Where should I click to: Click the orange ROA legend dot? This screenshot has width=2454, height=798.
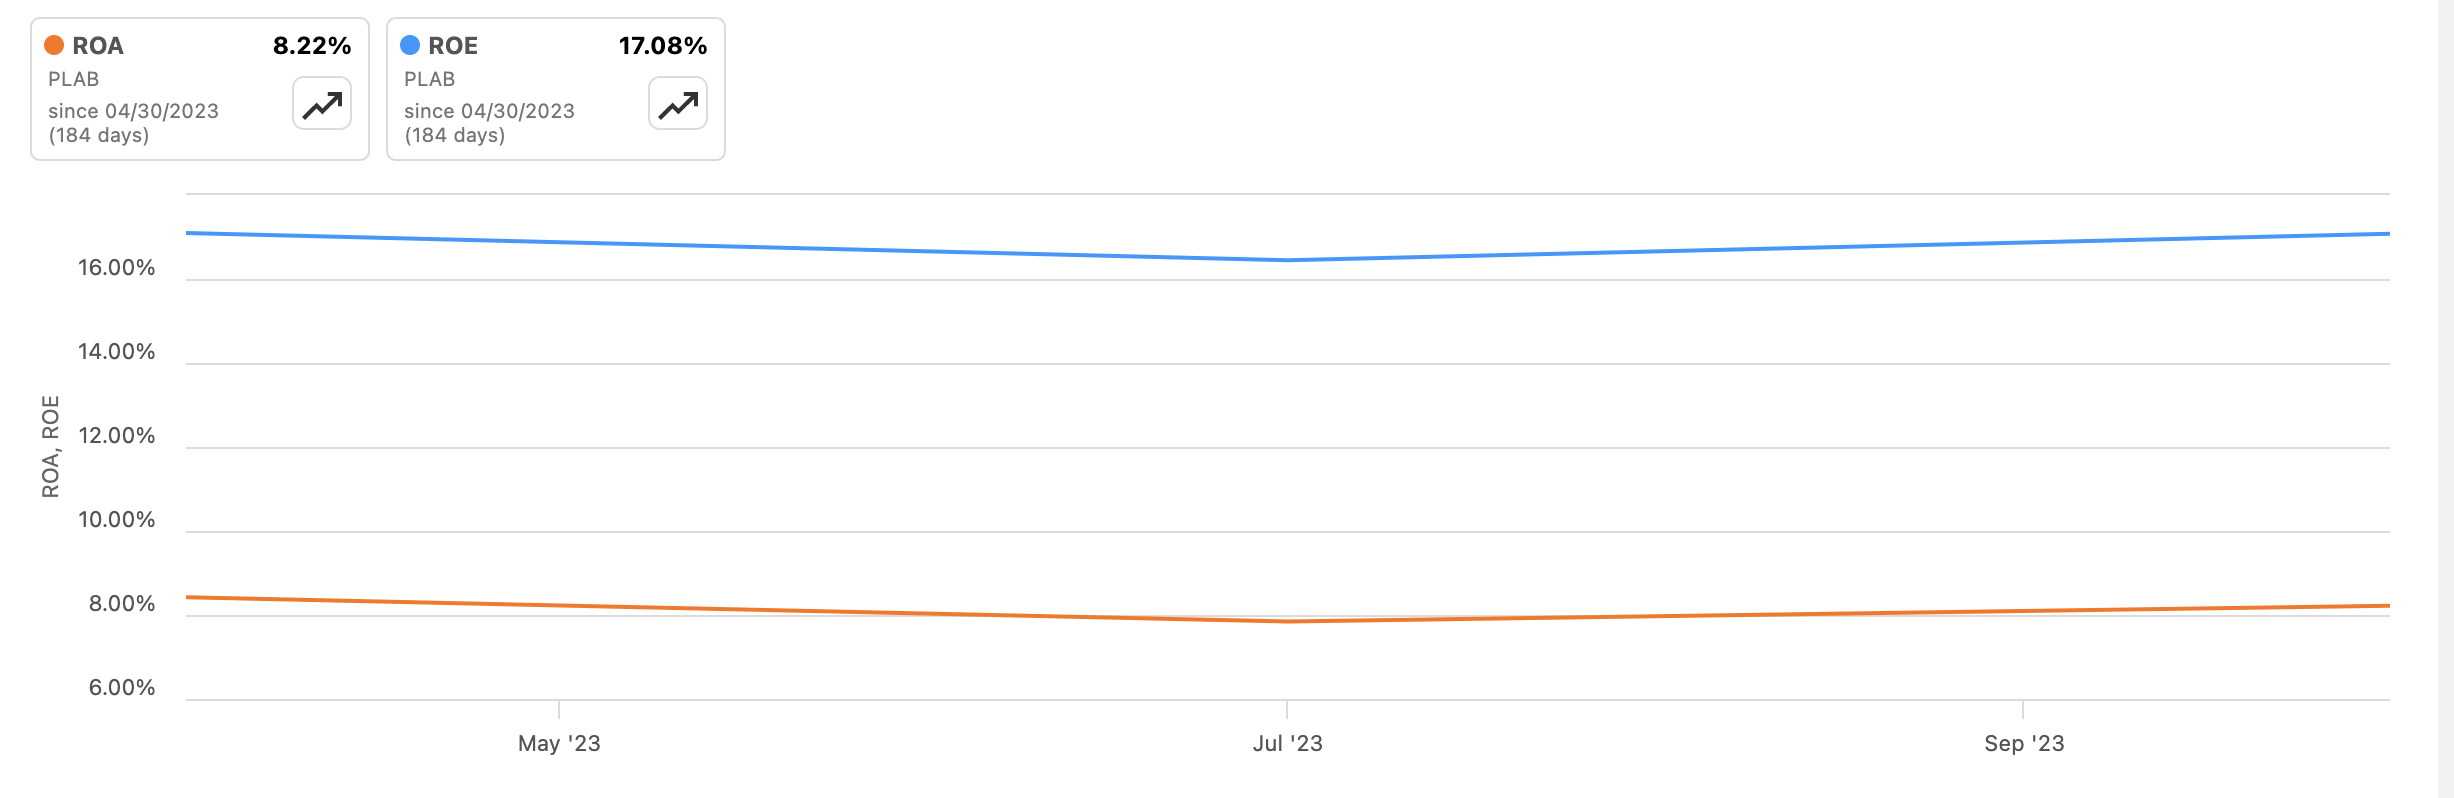54,45
